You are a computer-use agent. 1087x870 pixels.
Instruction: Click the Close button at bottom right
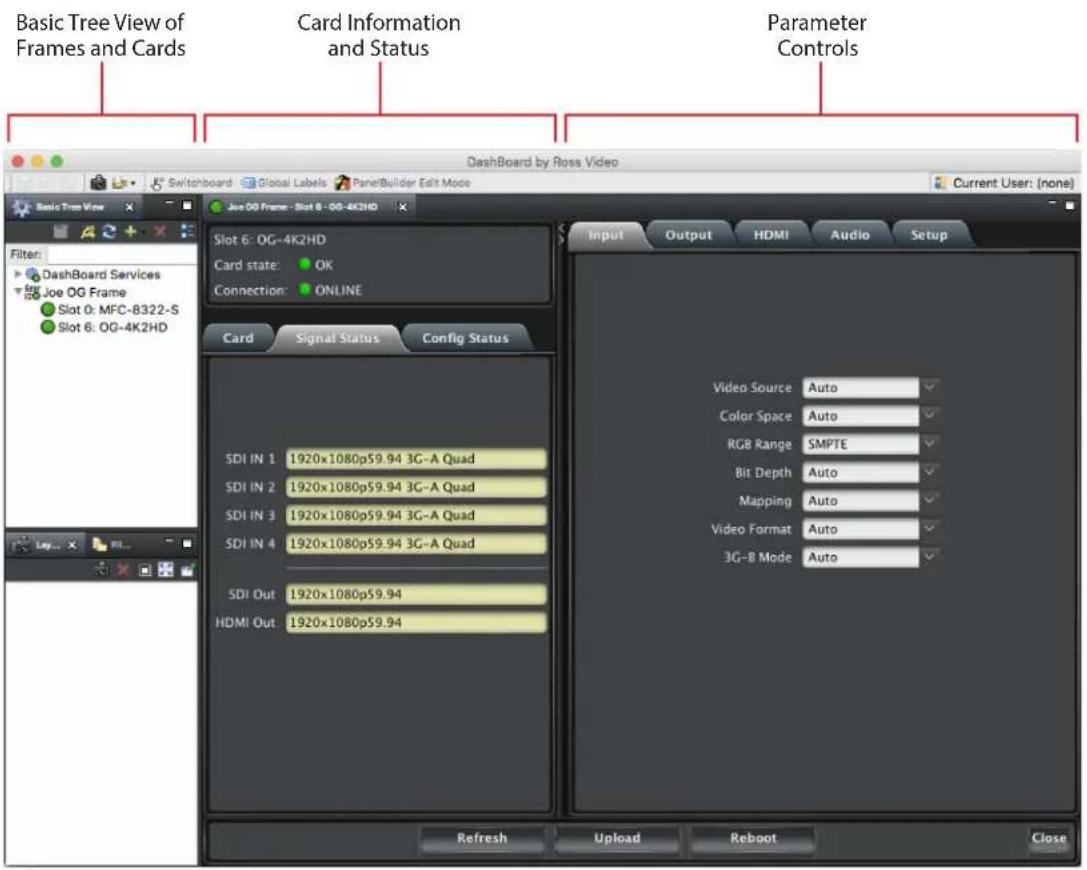click(x=1049, y=838)
